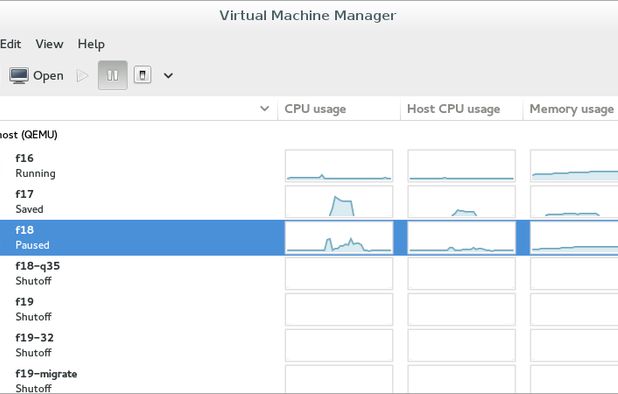Open the View menu
Viewport: 618px width, 394px height.
tap(49, 44)
